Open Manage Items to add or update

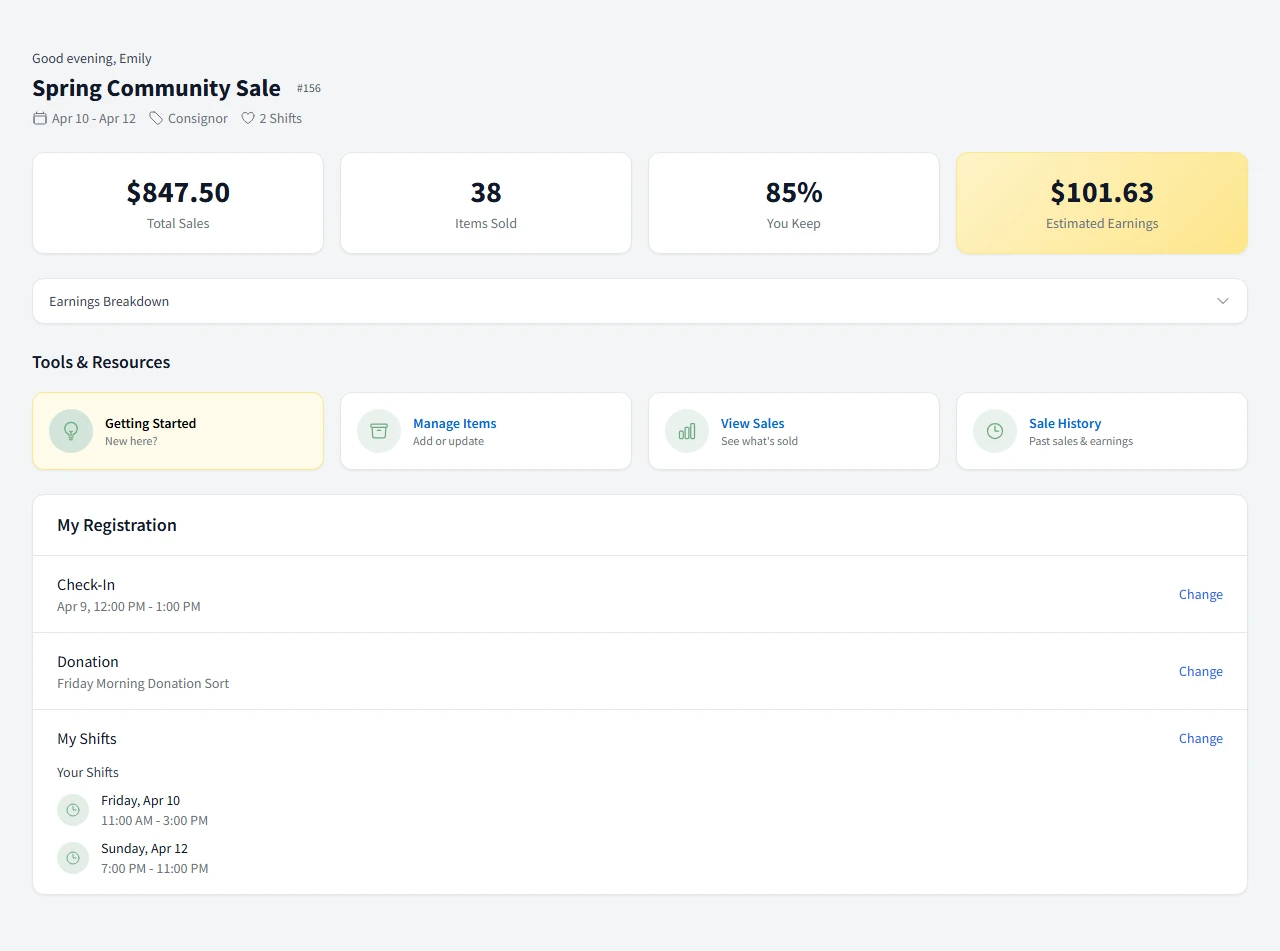486,431
